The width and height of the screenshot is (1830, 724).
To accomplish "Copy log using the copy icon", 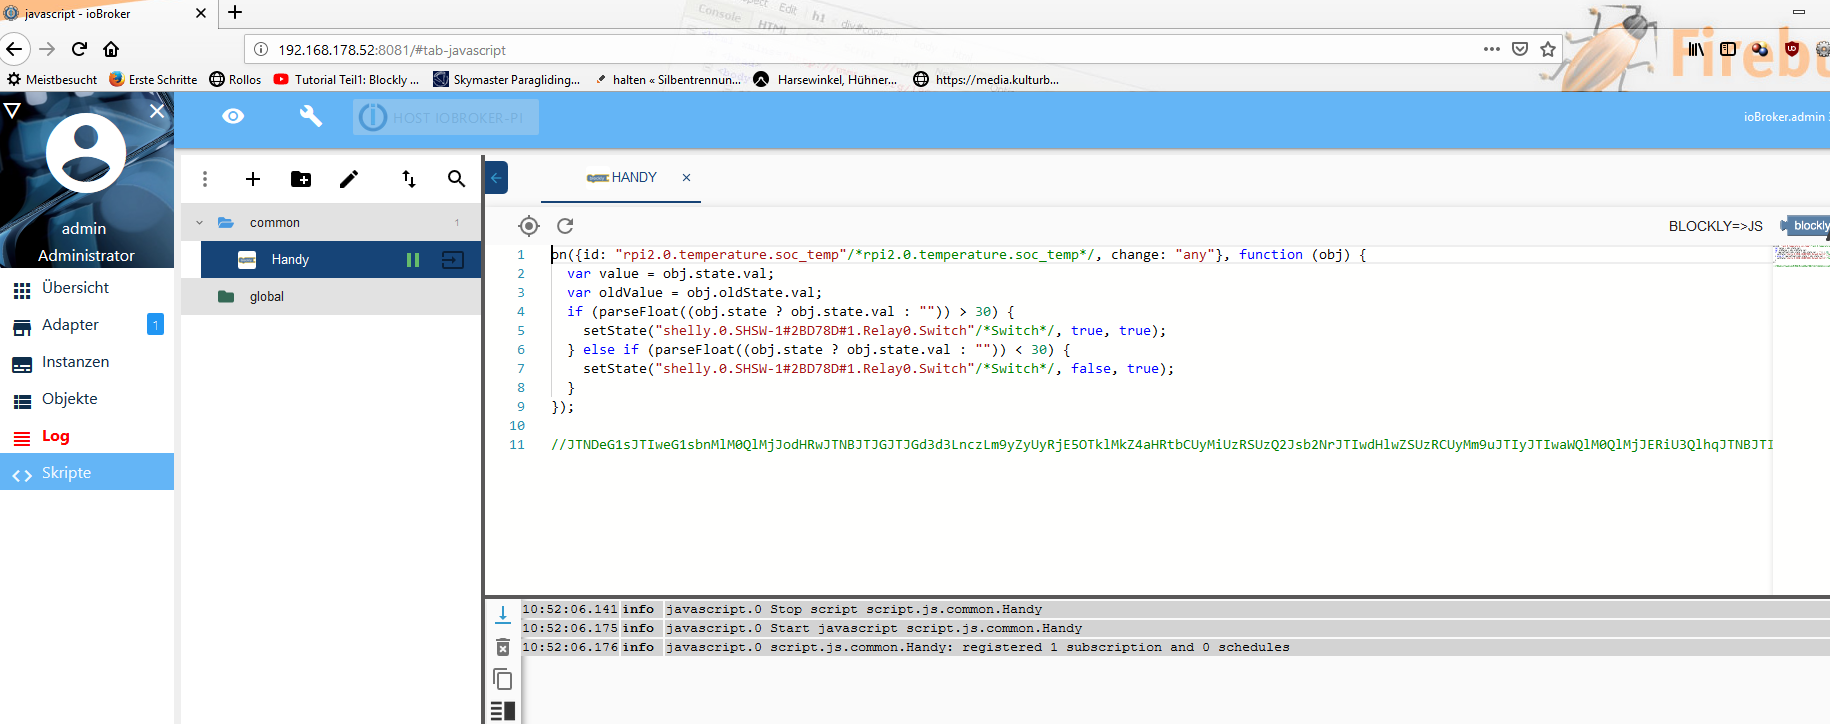I will click(503, 680).
